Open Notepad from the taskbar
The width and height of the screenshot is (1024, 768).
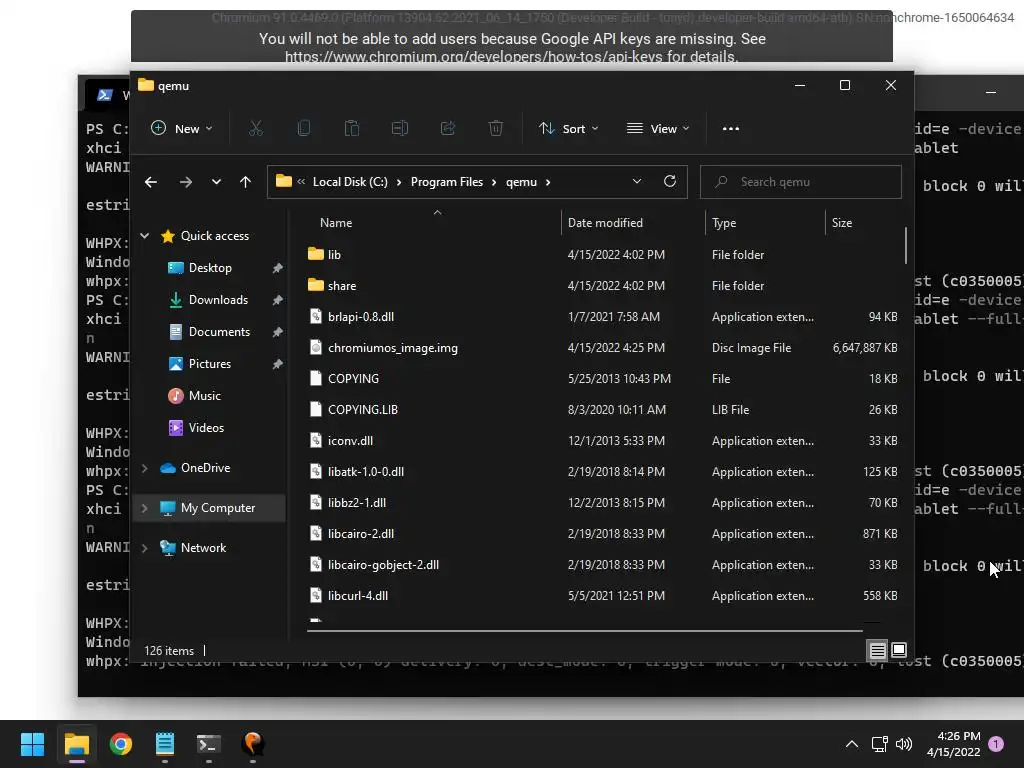pos(165,744)
